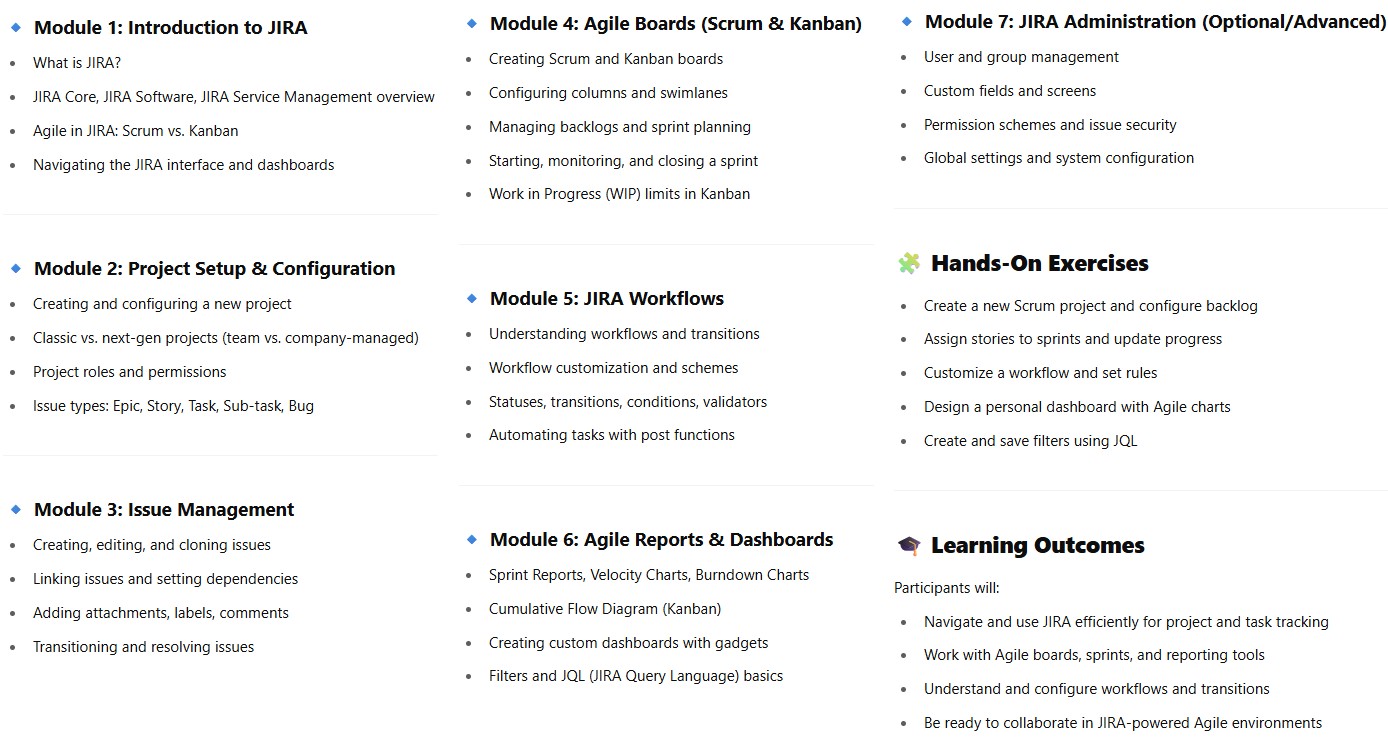The width and height of the screenshot is (1388, 751).
Task: Click 'Custom fields and screens' item
Action: [x=1010, y=91]
